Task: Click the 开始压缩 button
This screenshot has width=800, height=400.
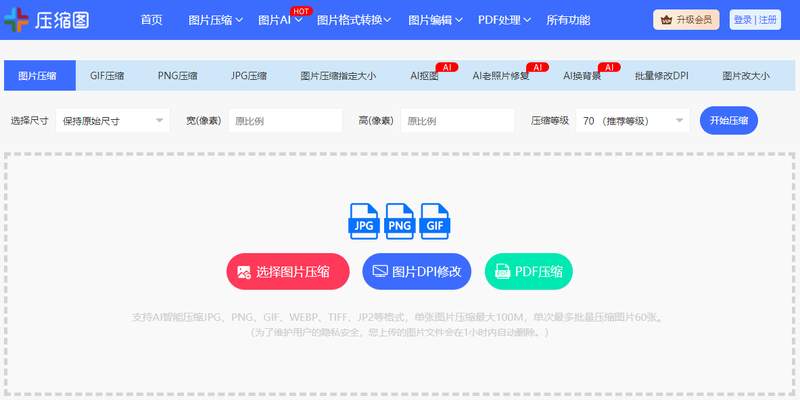Action: tap(728, 121)
